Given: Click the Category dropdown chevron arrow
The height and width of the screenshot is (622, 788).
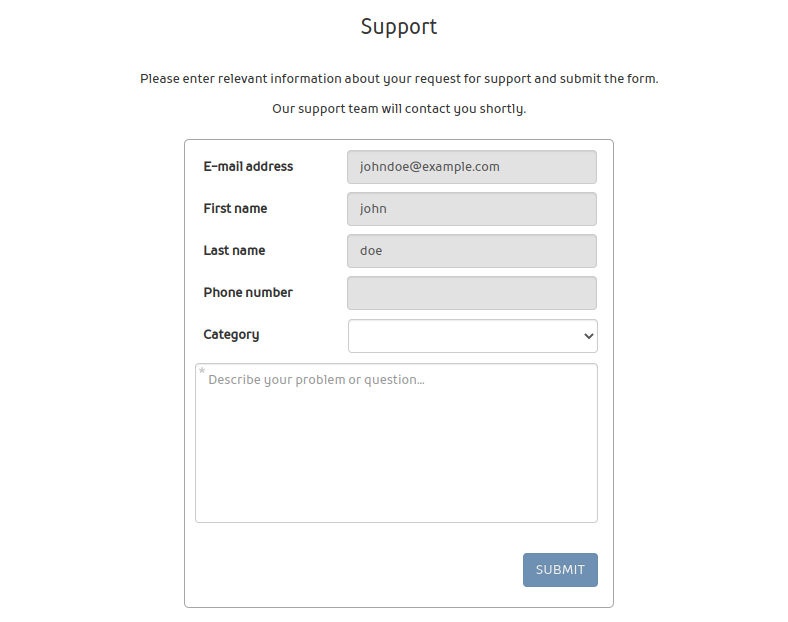Looking at the screenshot, I should point(588,337).
